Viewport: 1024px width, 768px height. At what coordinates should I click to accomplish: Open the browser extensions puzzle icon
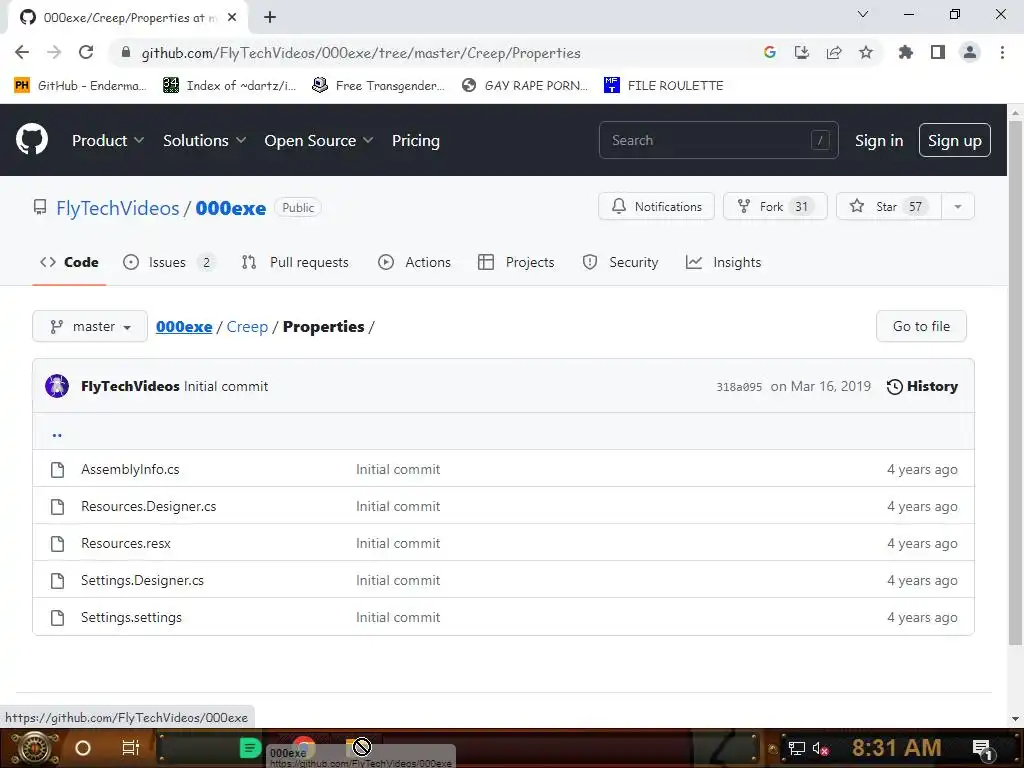(906, 52)
